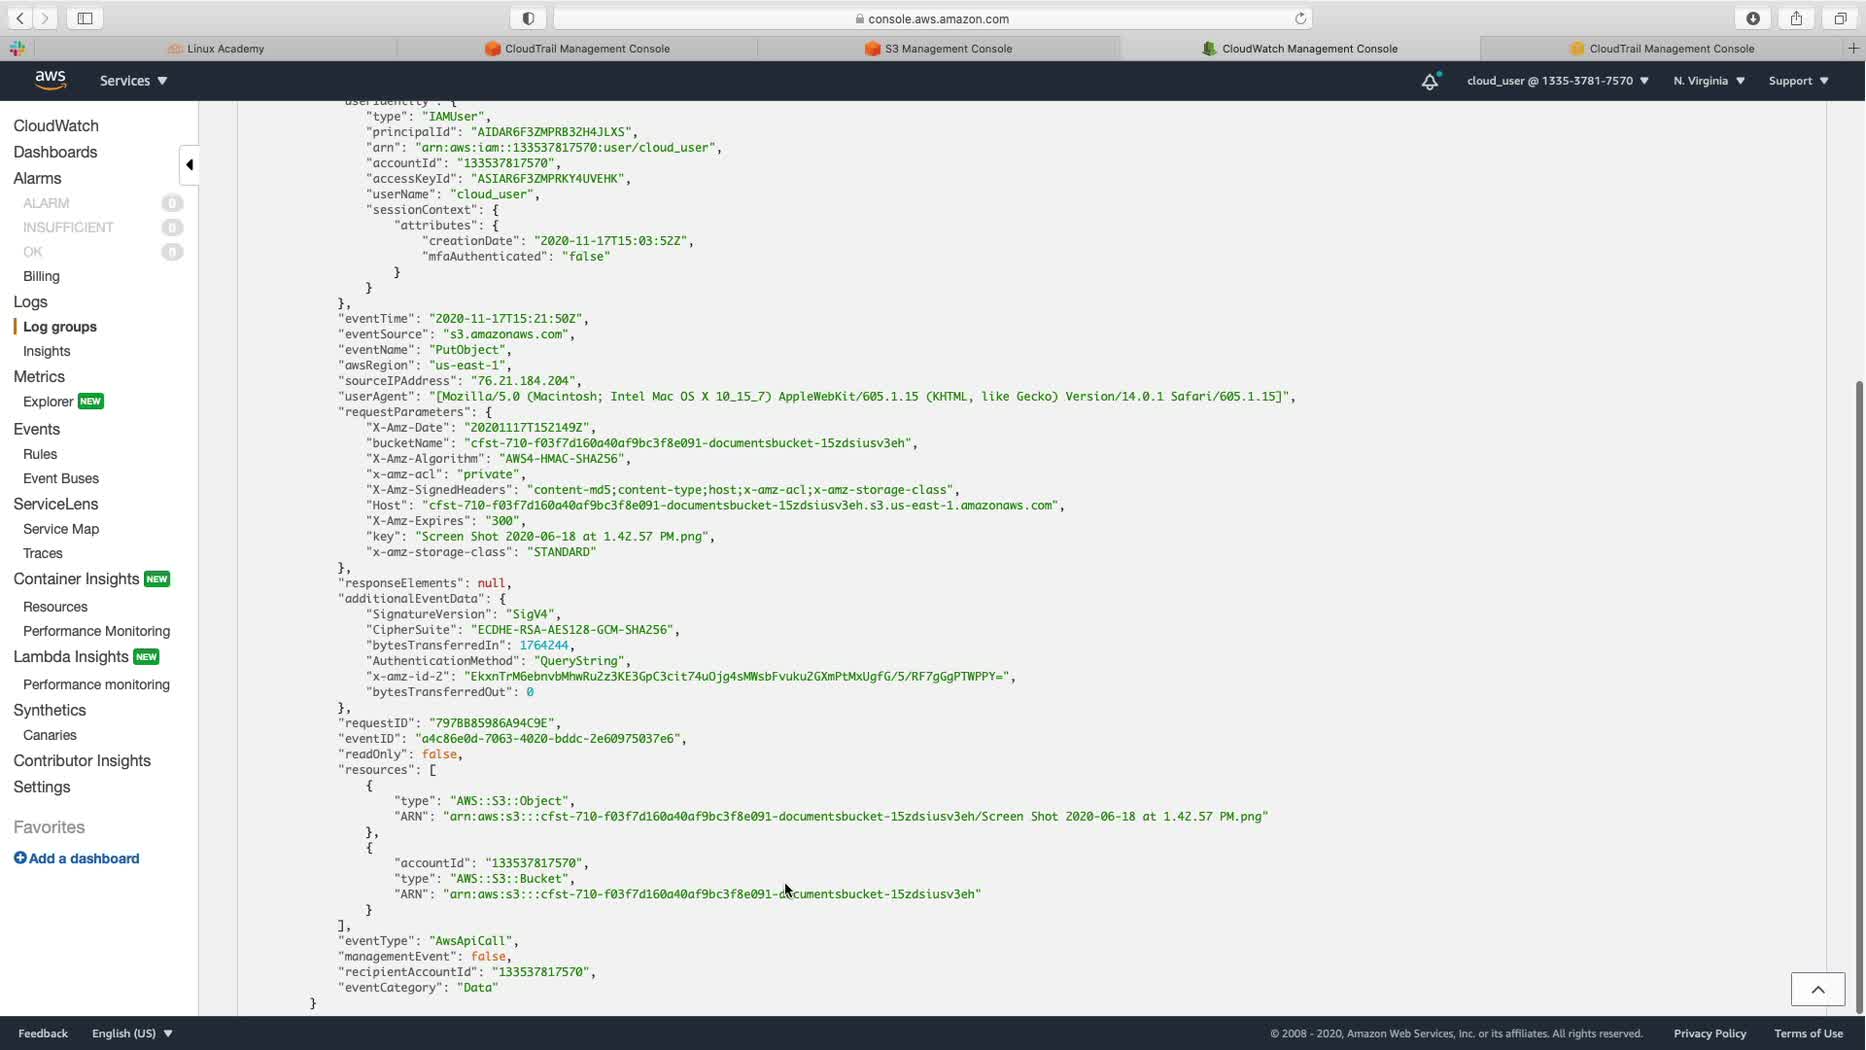The height and width of the screenshot is (1050, 1866).
Task: Open the N. Virginia region selector
Action: point(1709,81)
